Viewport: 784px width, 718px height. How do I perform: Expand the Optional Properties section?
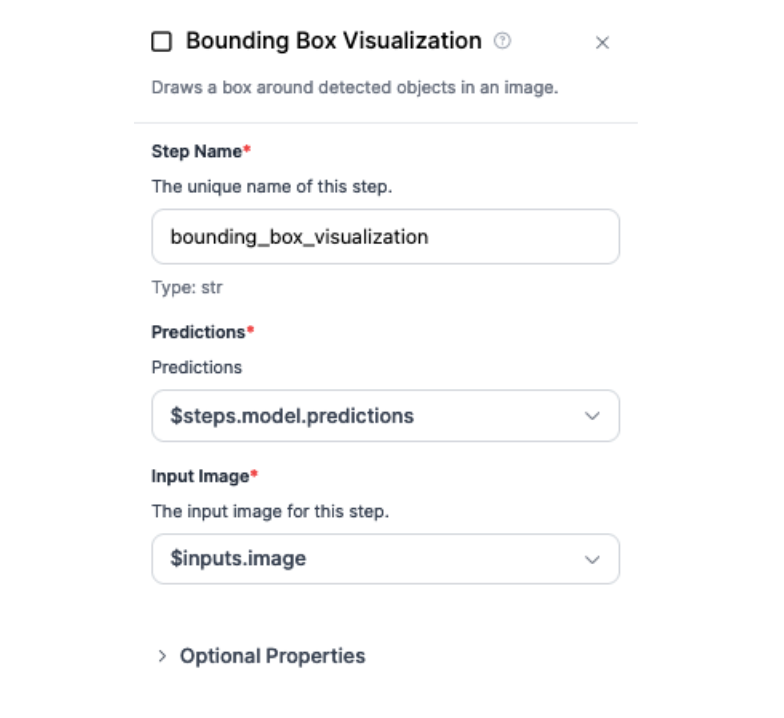(x=272, y=656)
